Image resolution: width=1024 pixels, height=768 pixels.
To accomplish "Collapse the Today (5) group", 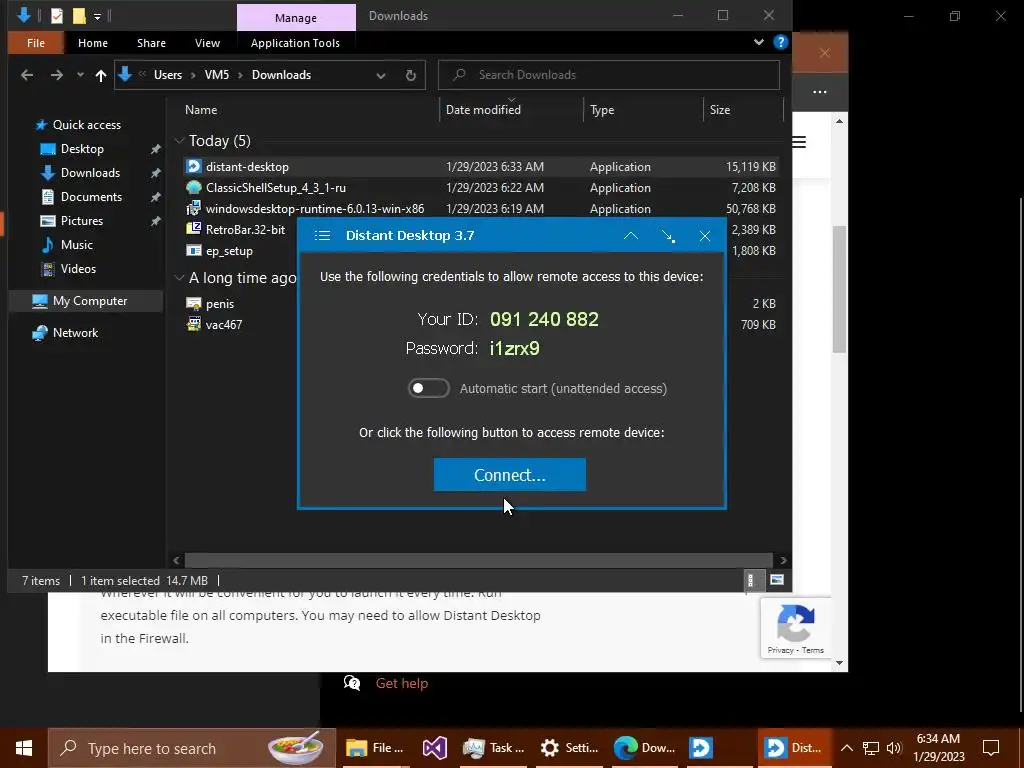I will coord(179,140).
